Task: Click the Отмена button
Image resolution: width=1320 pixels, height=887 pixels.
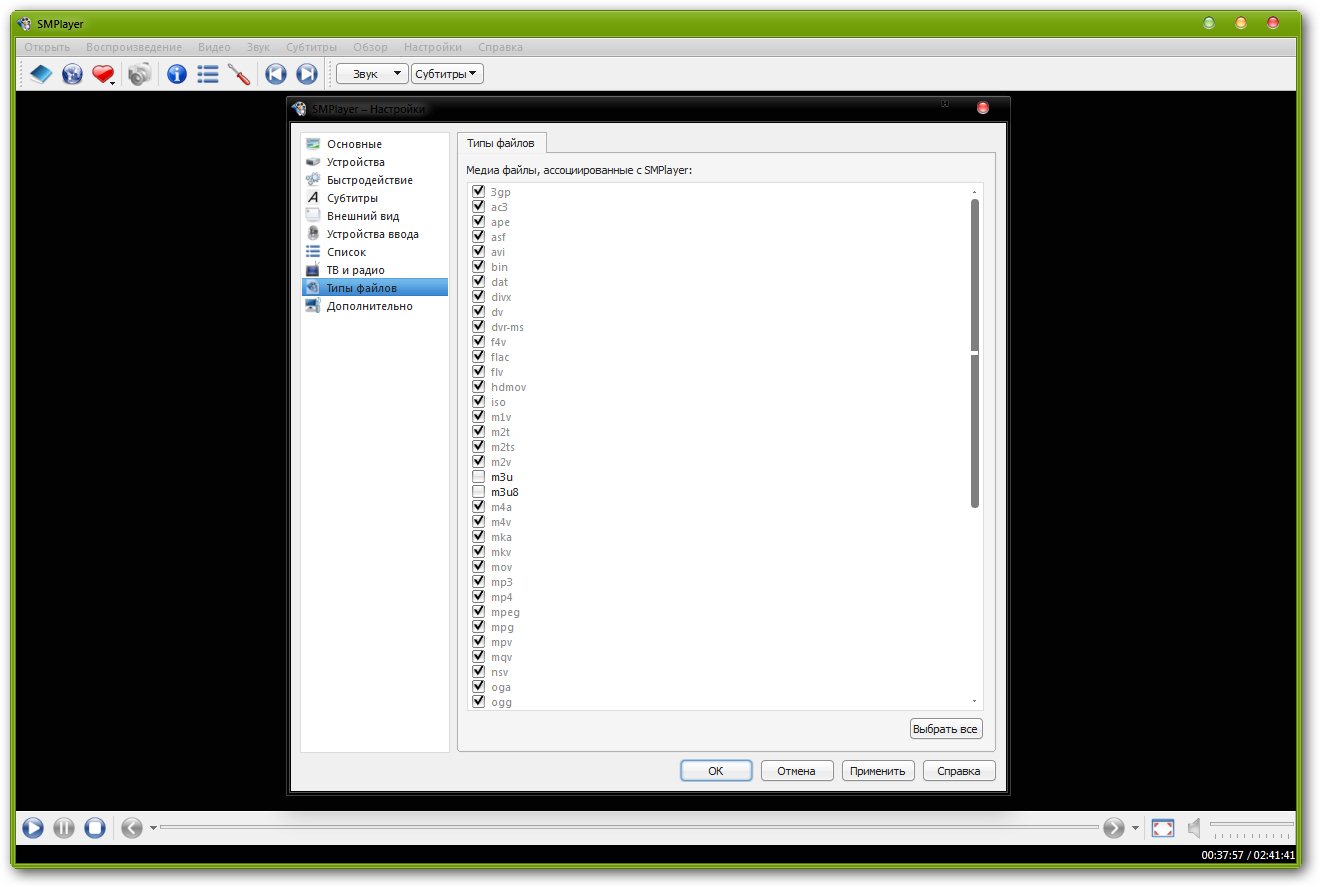Action: 797,771
